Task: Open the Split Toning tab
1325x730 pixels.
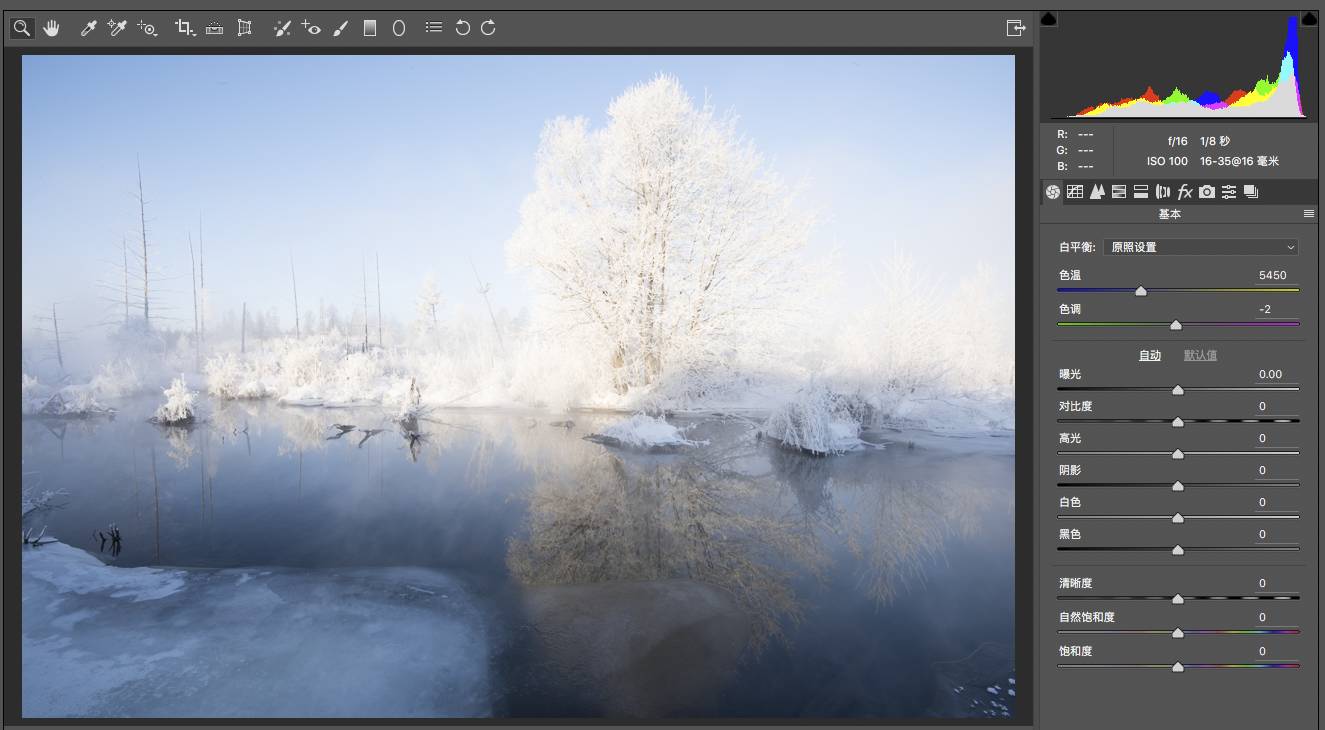Action: click(1141, 192)
